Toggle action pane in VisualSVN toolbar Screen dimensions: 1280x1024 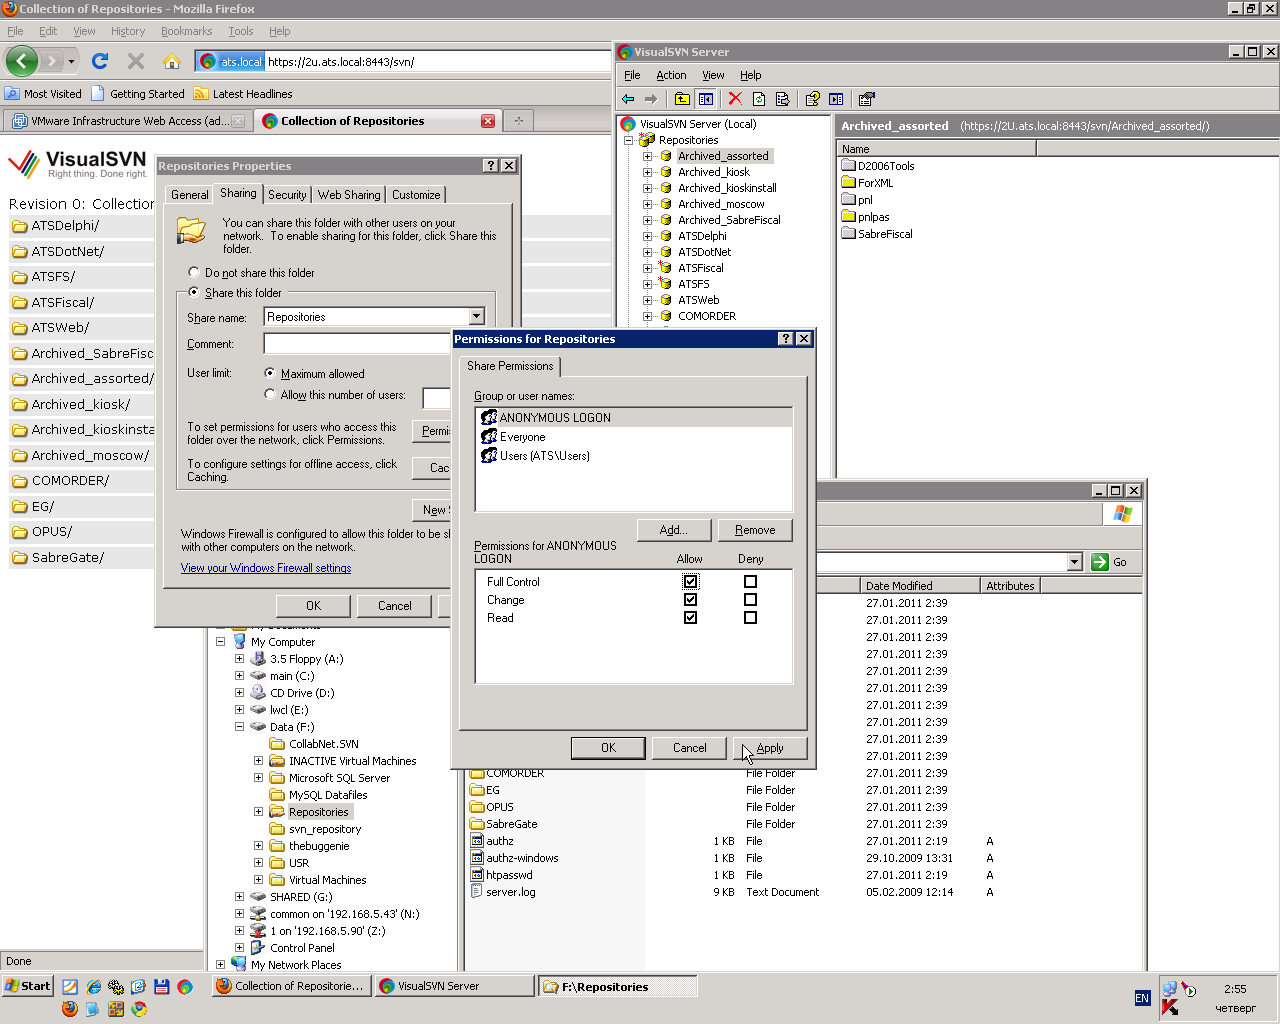tap(836, 99)
